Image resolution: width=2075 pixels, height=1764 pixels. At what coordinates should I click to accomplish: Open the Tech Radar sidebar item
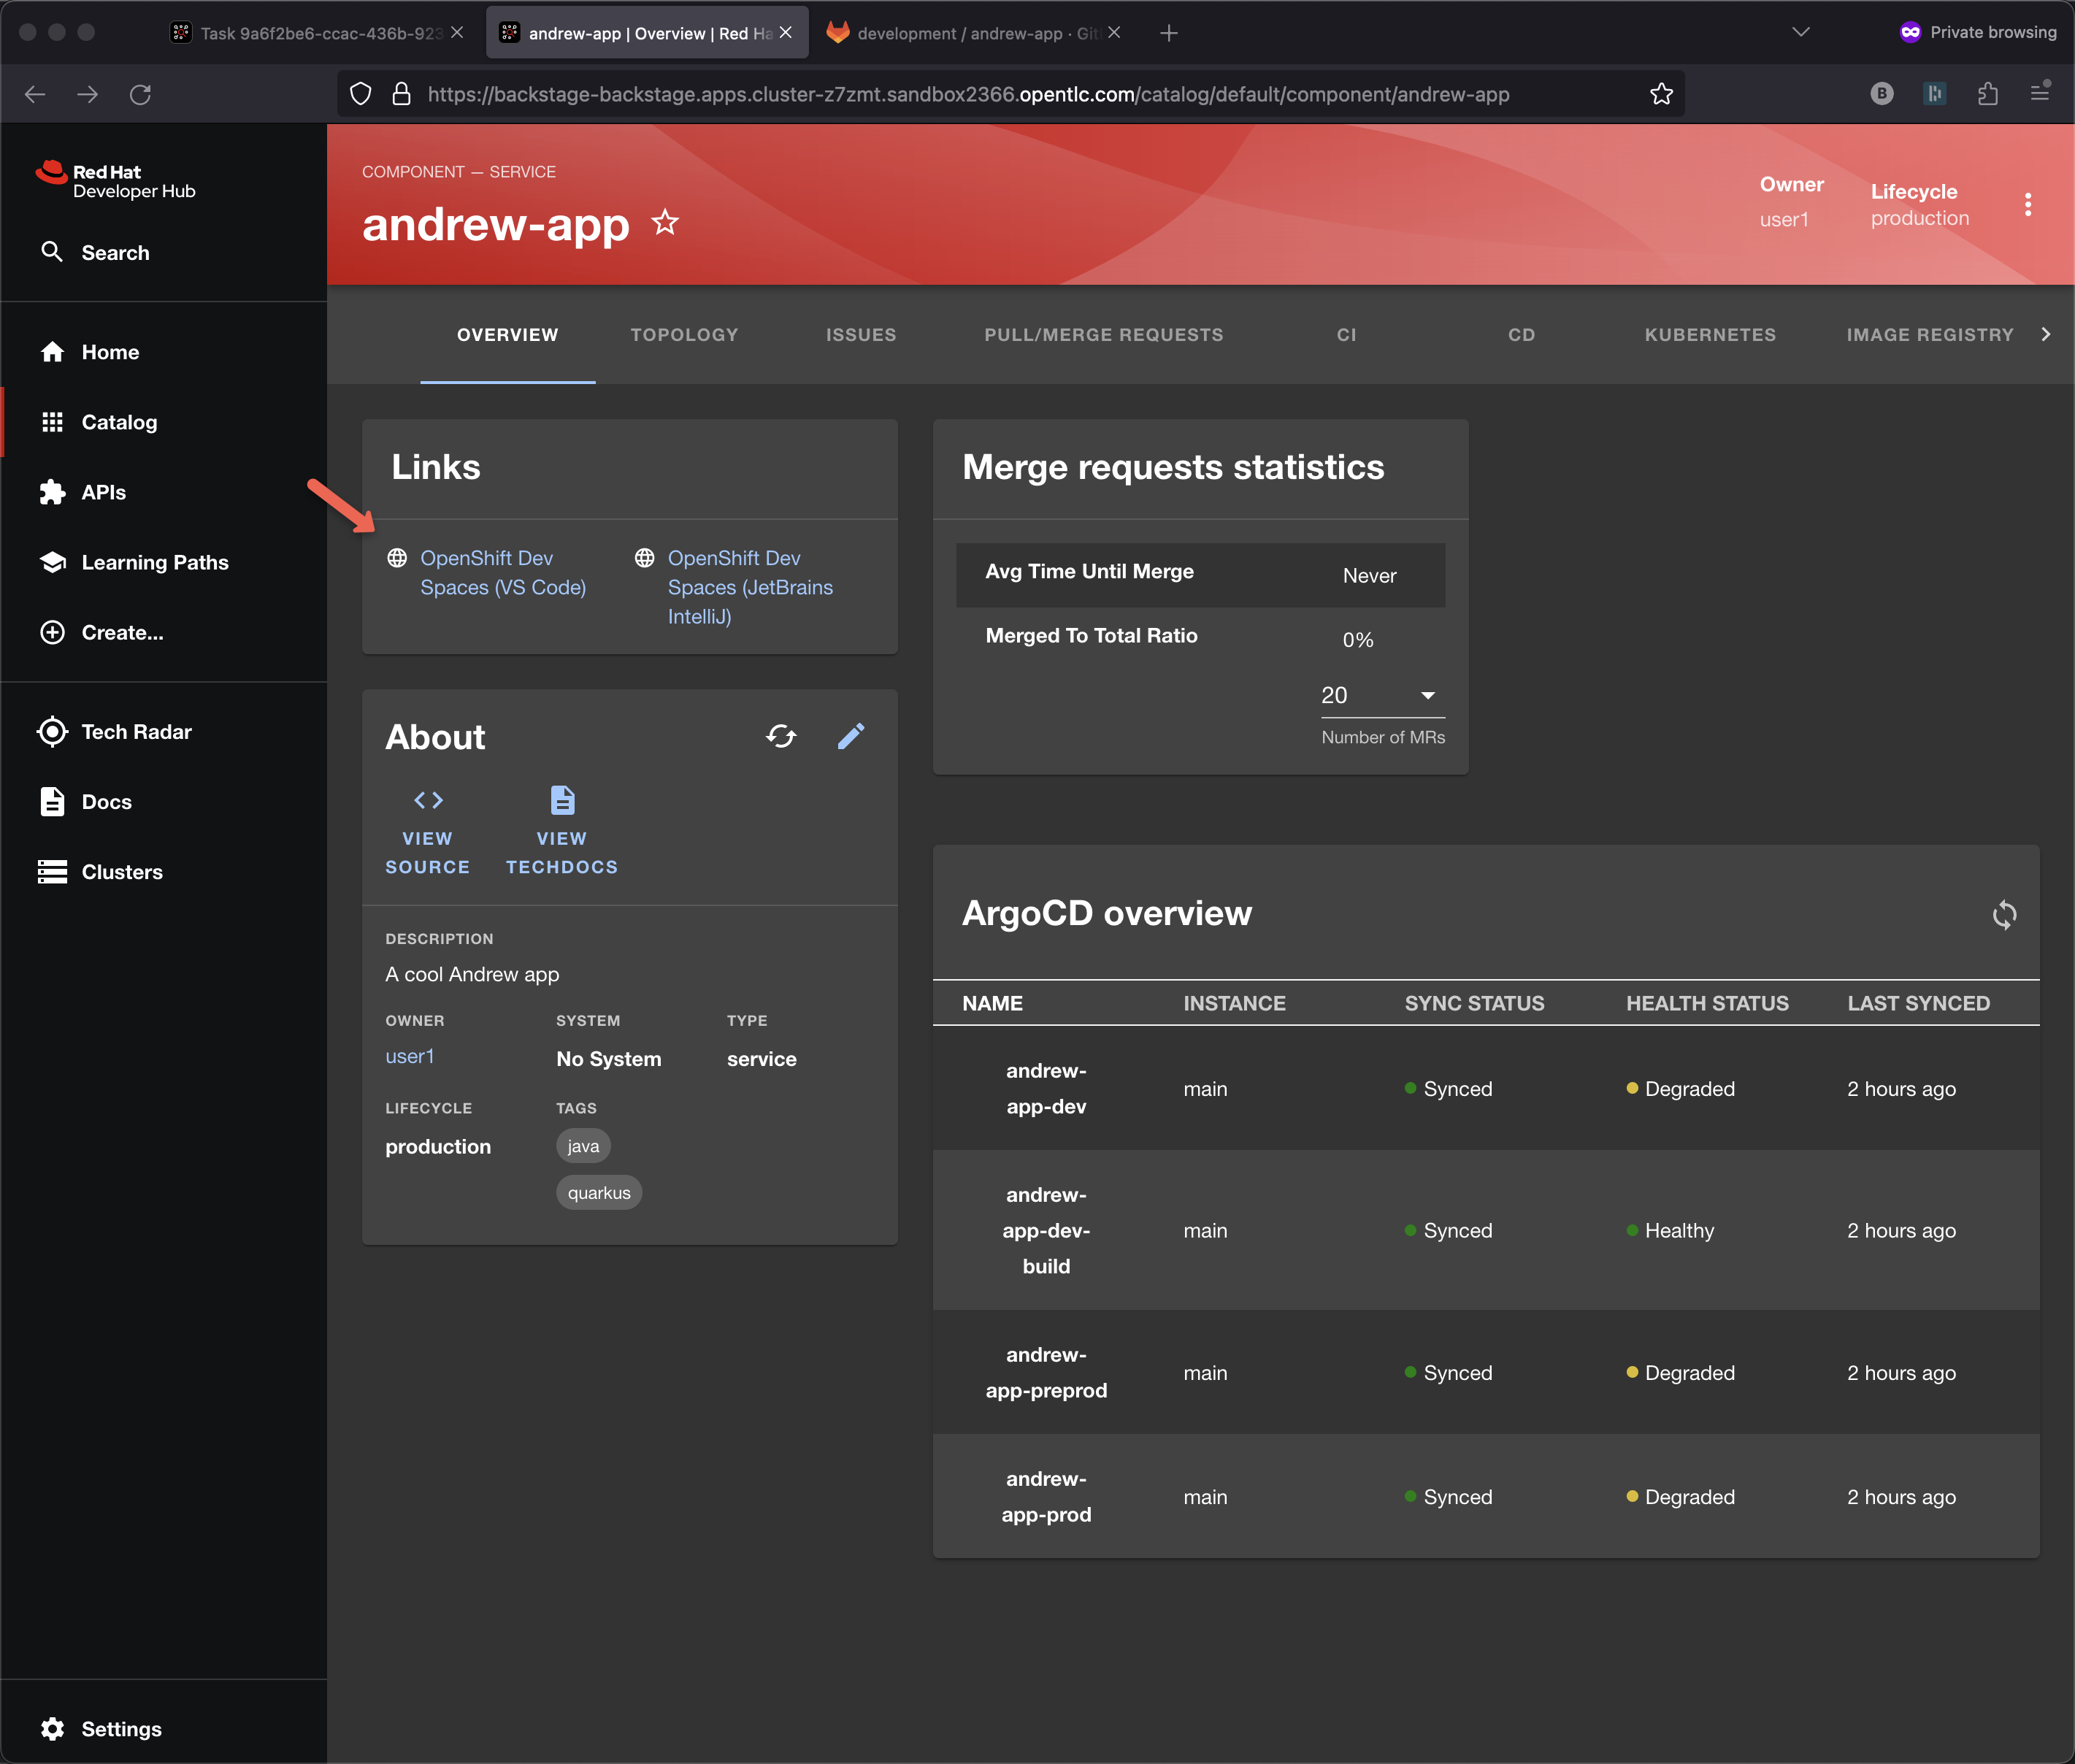click(x=136, y=731)
